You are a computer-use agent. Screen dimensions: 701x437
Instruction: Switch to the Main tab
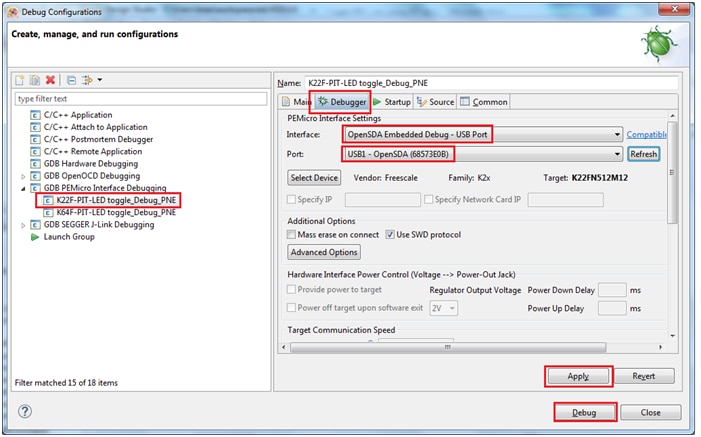click(x=296, y=102)
